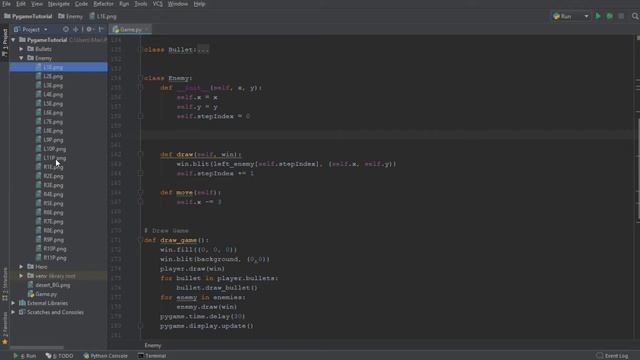Toggle fold marker beside def move
The width and height of the screenshot is (640, 360).
(x=140, y=193)
